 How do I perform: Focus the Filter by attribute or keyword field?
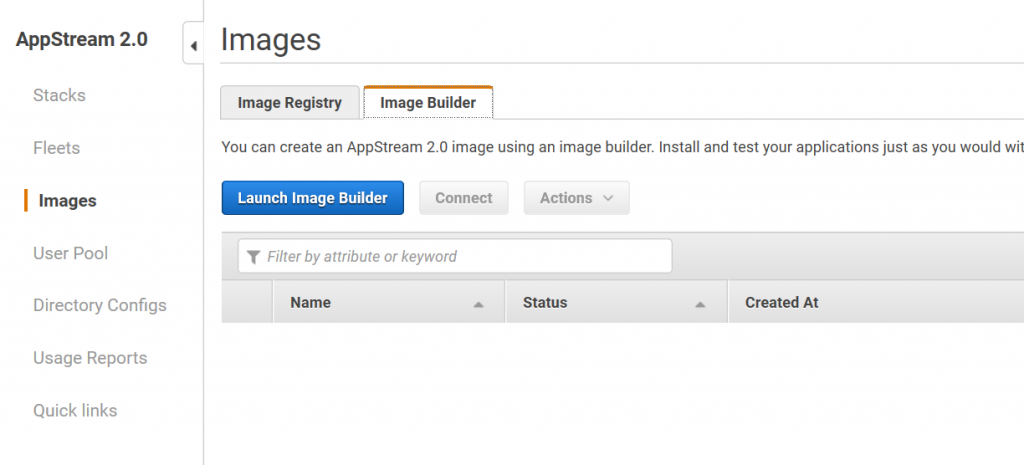(x=455, y=256)
